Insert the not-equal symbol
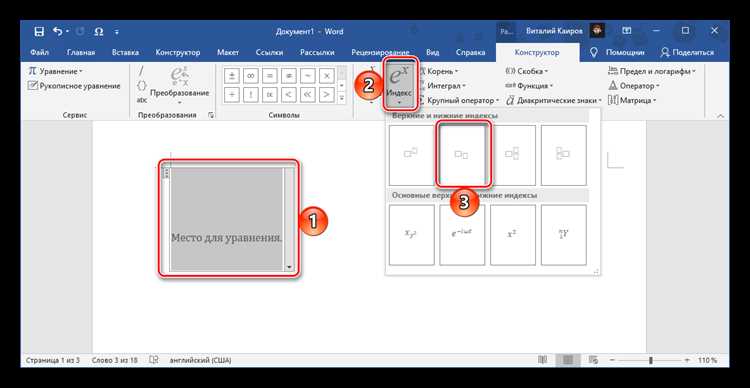 (288, 76)
